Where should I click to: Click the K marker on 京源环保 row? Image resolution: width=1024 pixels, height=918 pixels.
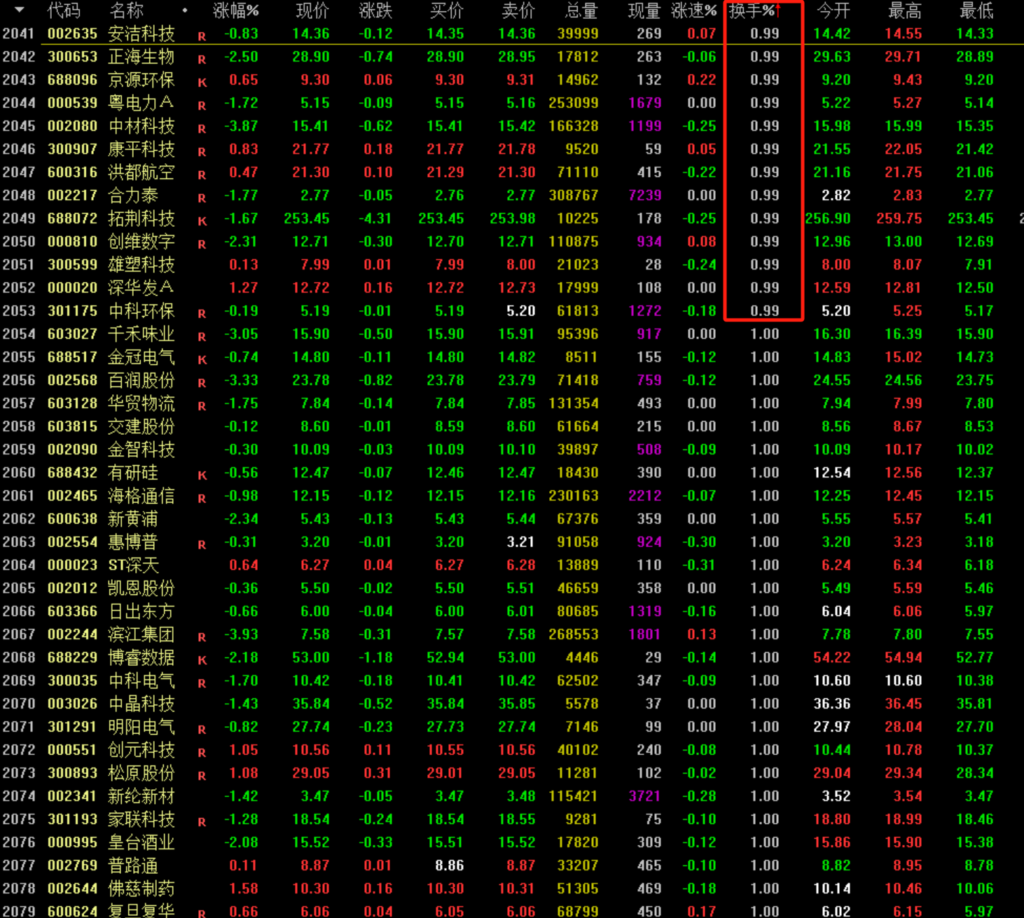point(202,82)
